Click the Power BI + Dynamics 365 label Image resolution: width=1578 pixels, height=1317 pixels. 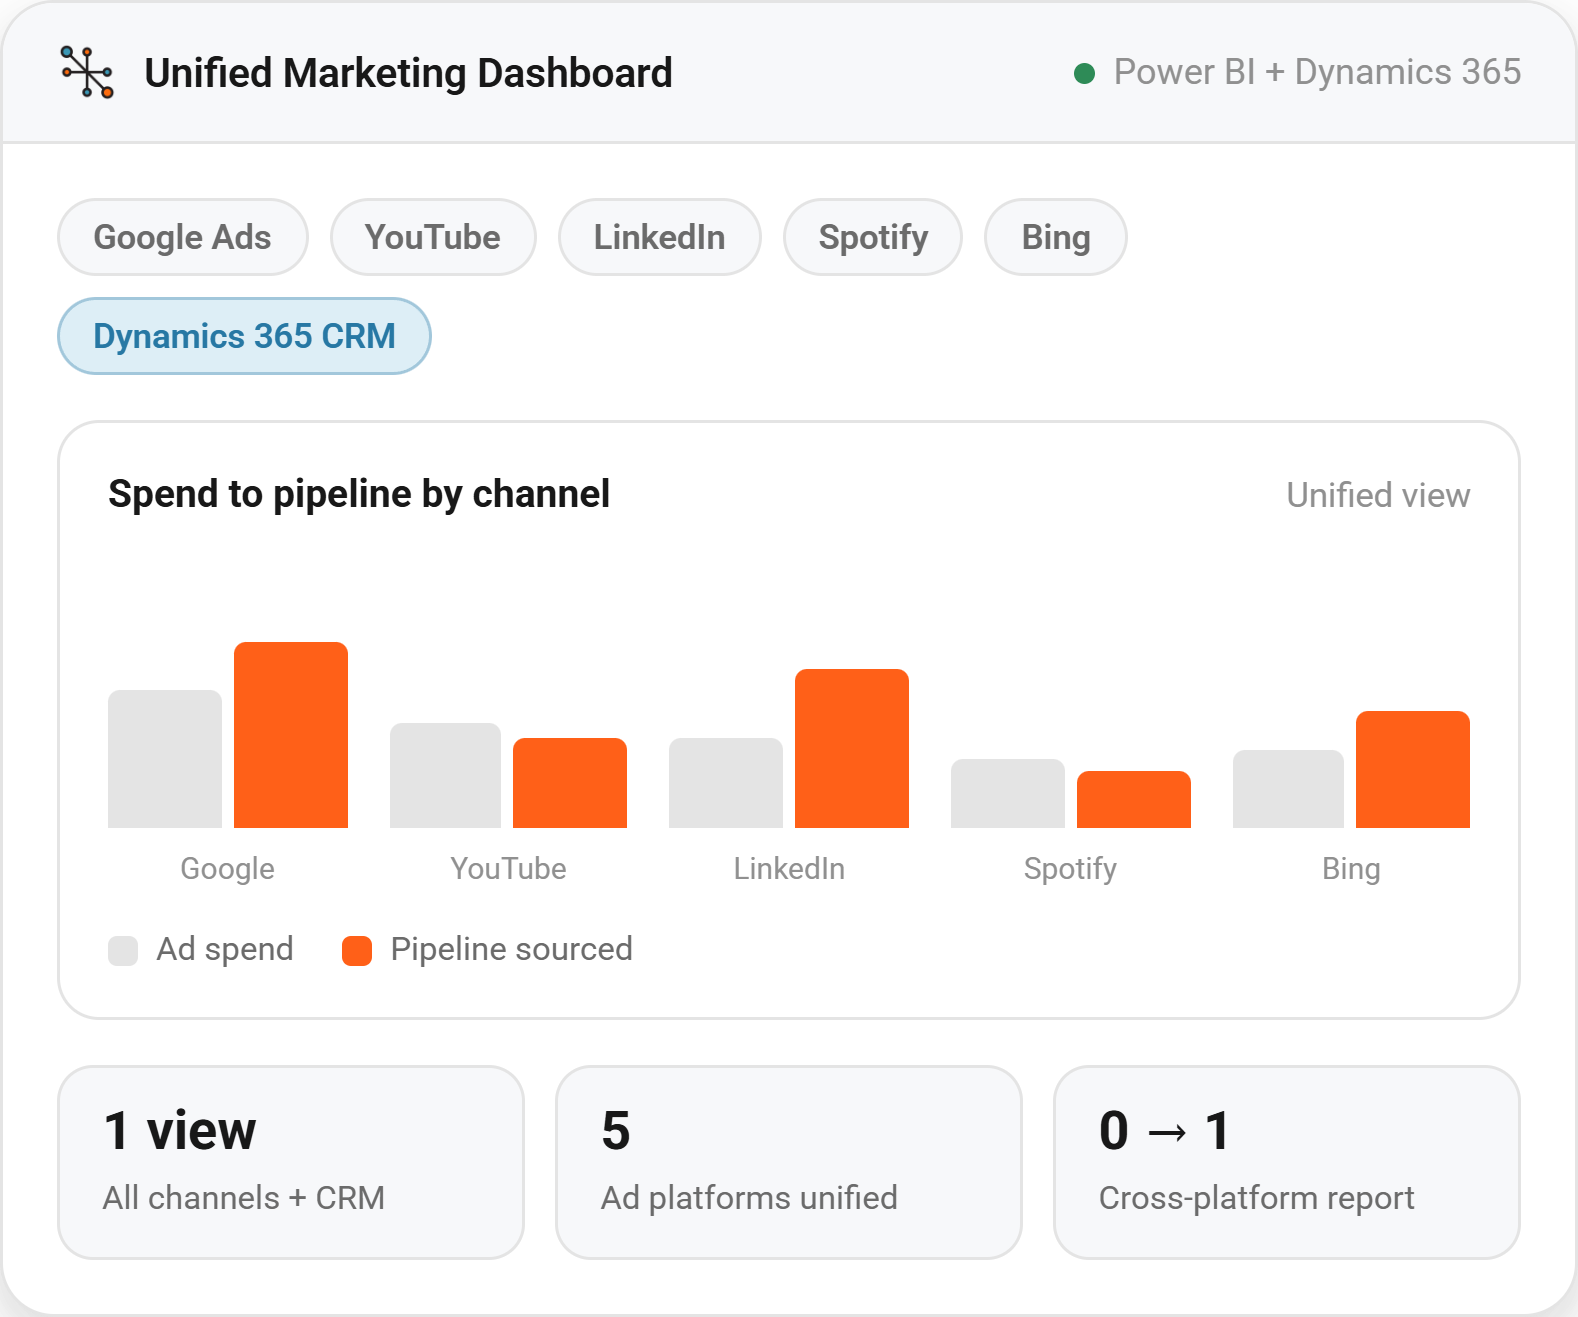tap(1317, 72)
